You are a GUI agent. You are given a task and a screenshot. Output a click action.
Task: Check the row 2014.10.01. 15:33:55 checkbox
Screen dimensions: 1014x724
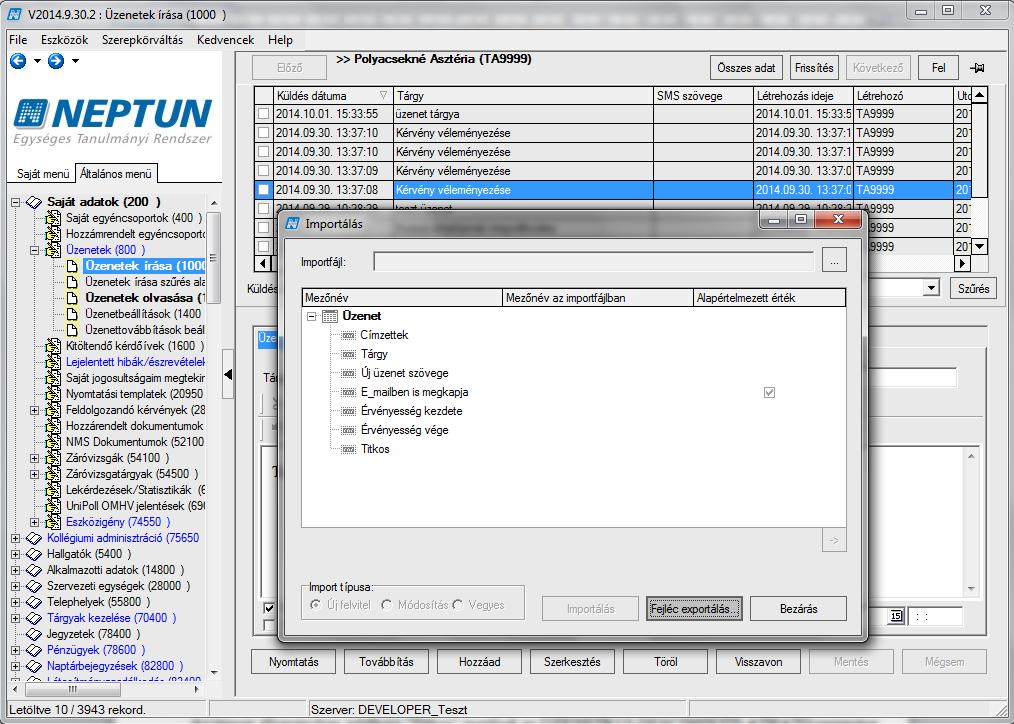(x=263, y=114)
